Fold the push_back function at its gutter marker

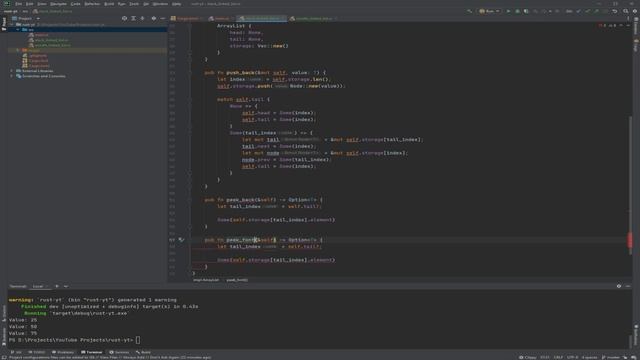(x=190, y=73)
